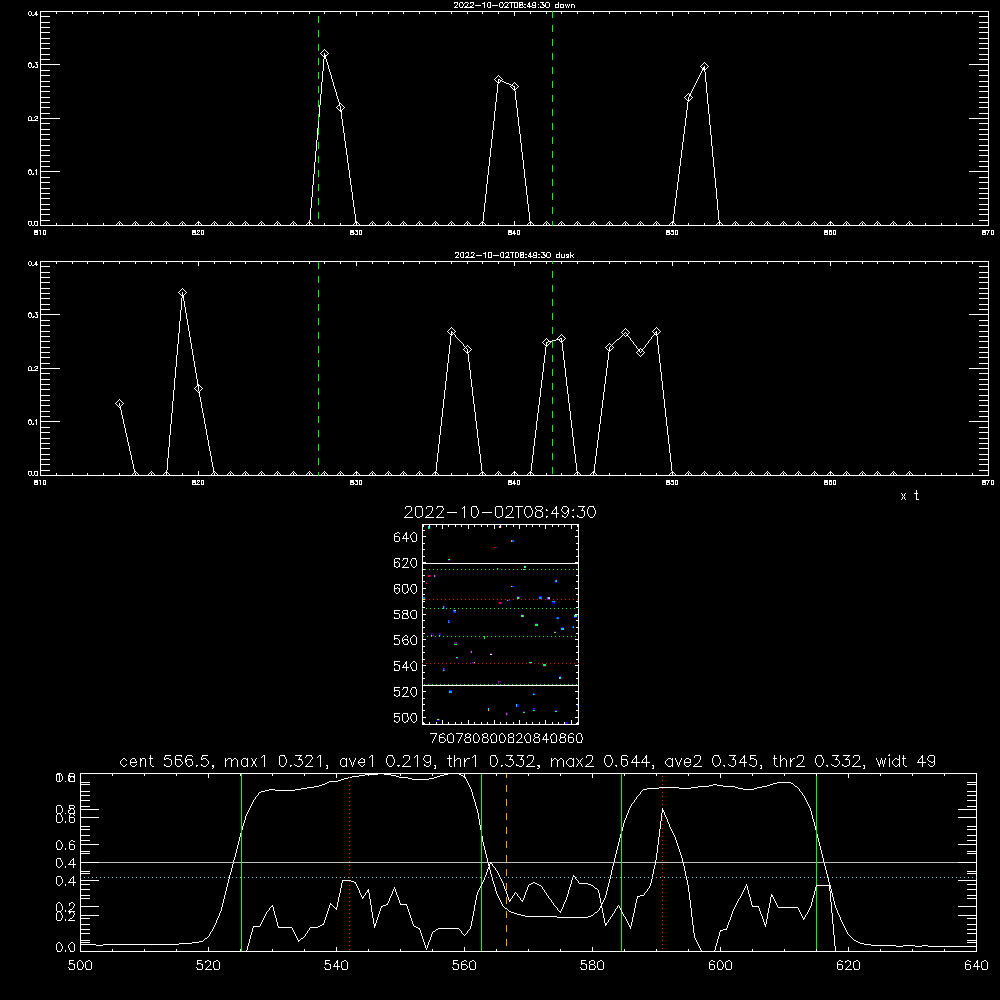This screenshot has height=1000, width=1000.
Task: Click the 'ave1 0.219' value in stats line
Action: [x=386, y=761]
